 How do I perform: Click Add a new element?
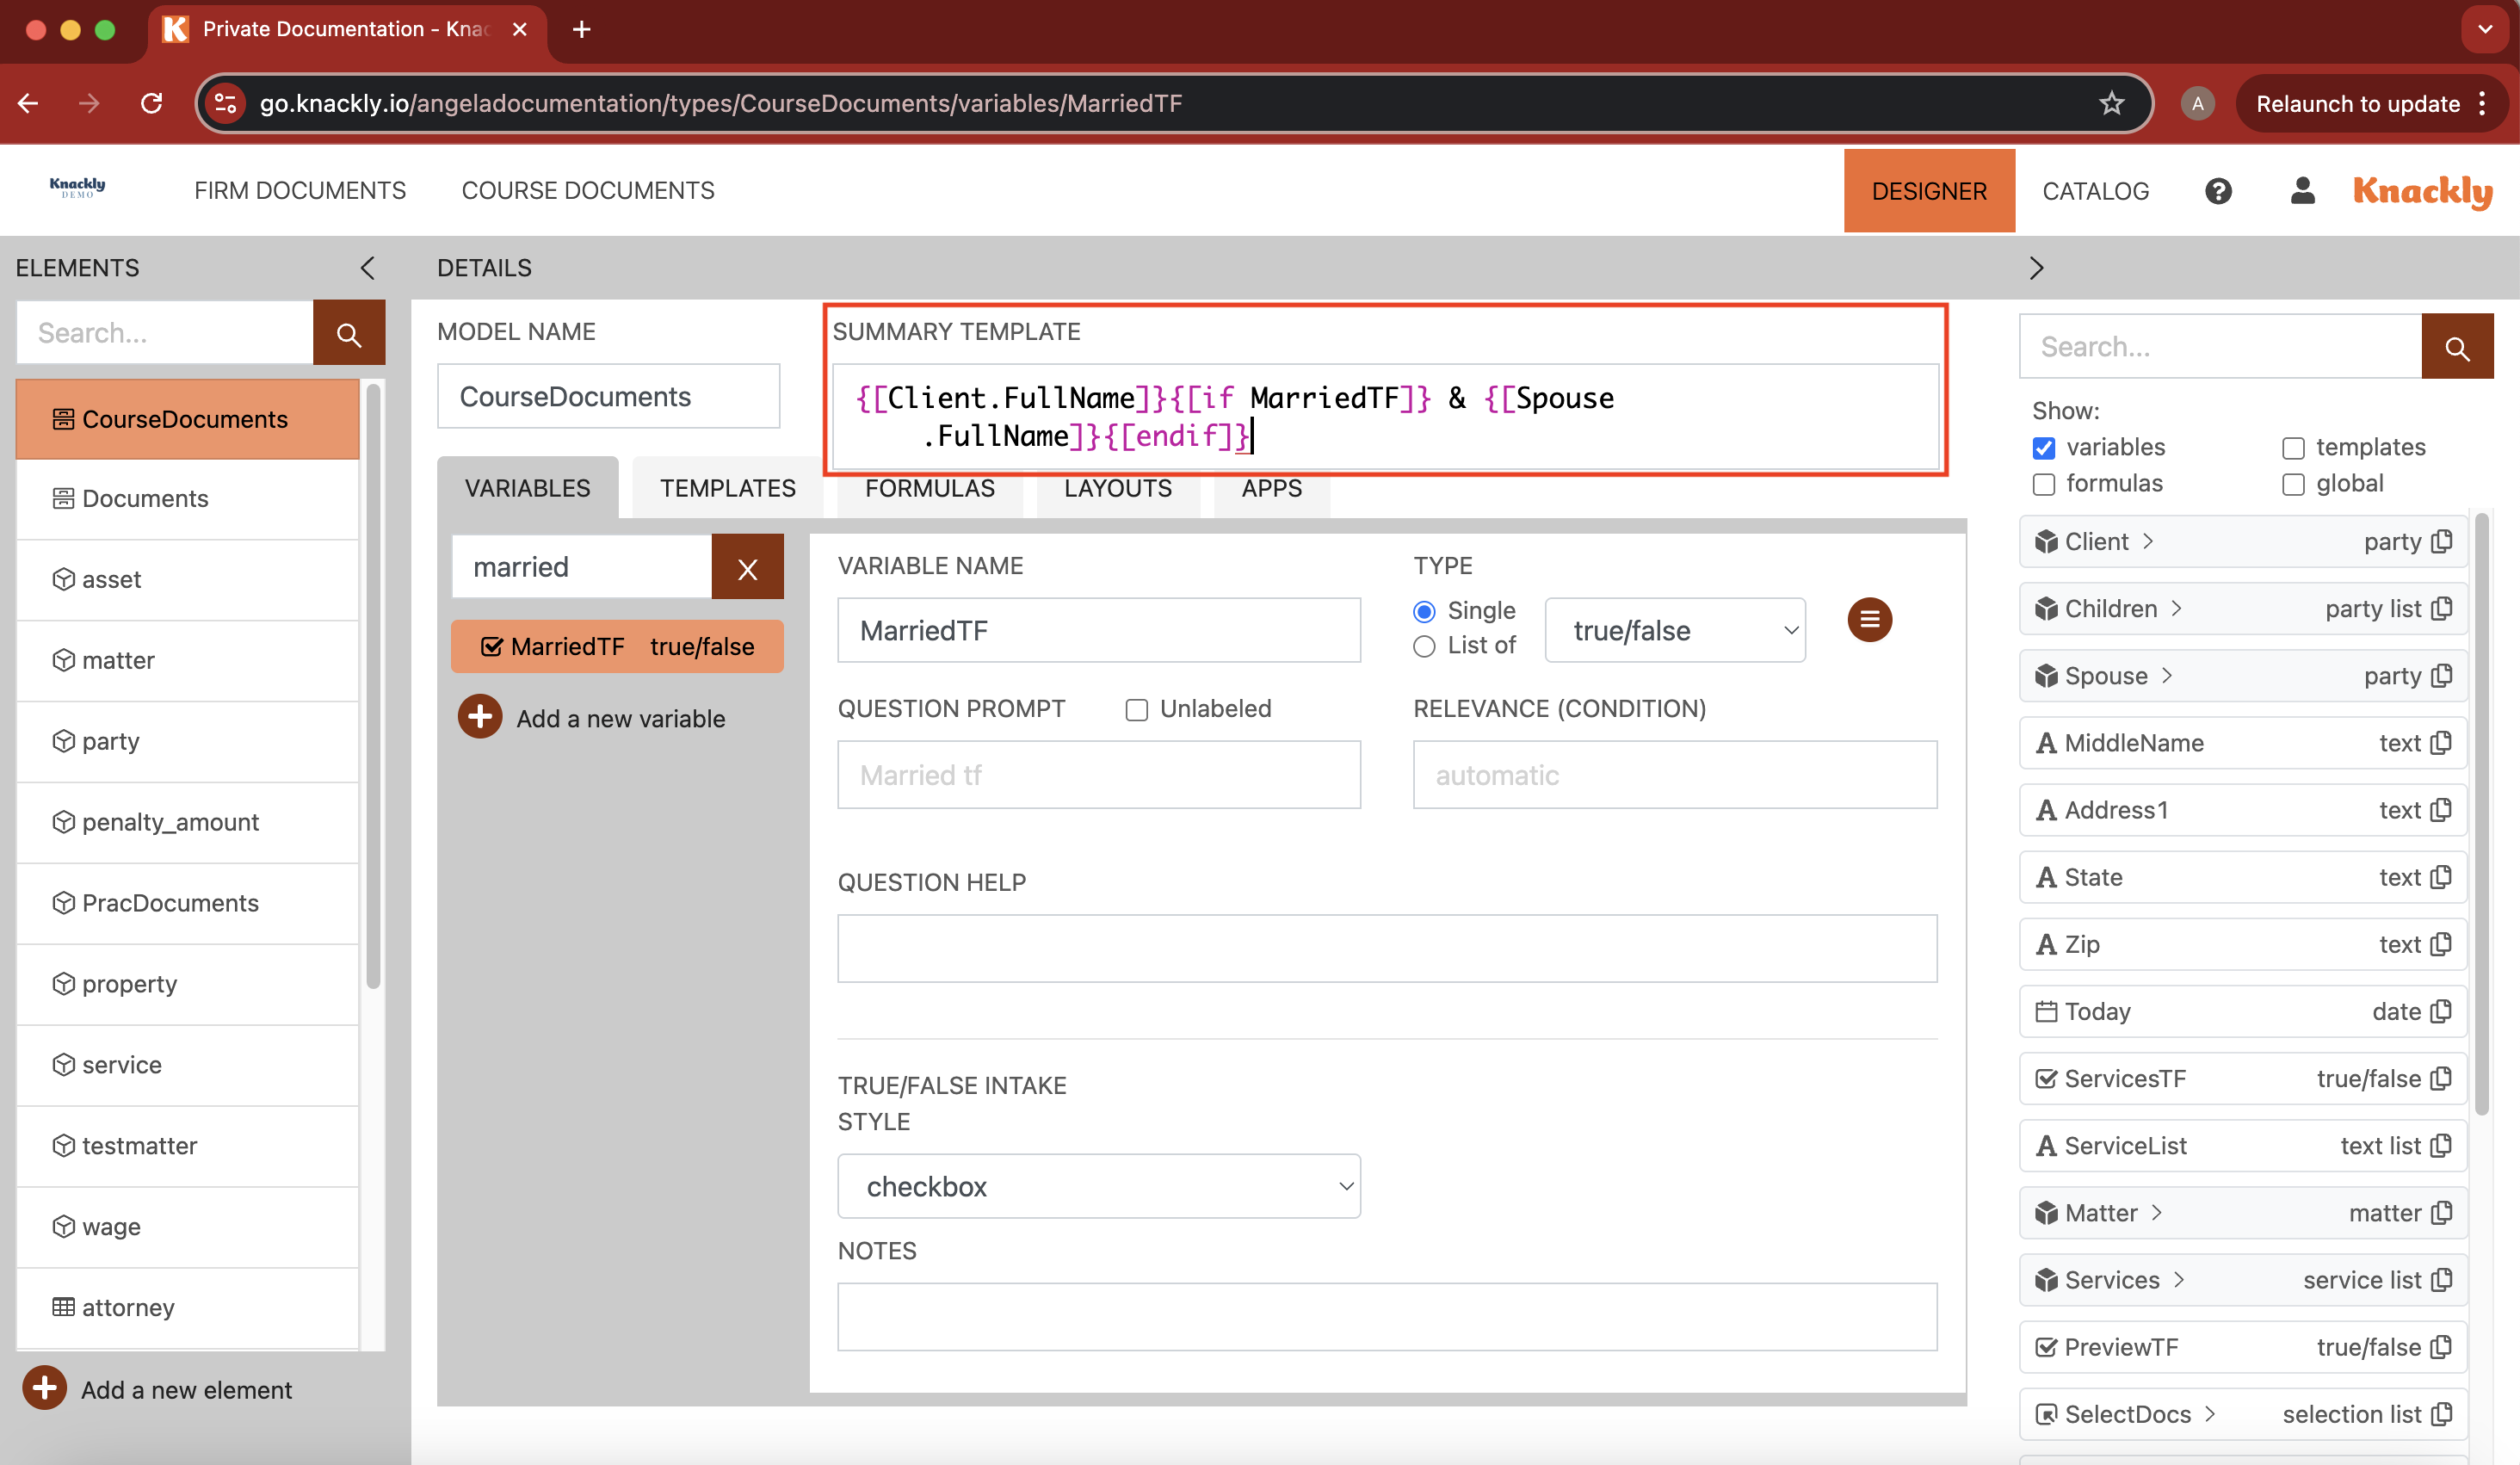[185, 1389]
